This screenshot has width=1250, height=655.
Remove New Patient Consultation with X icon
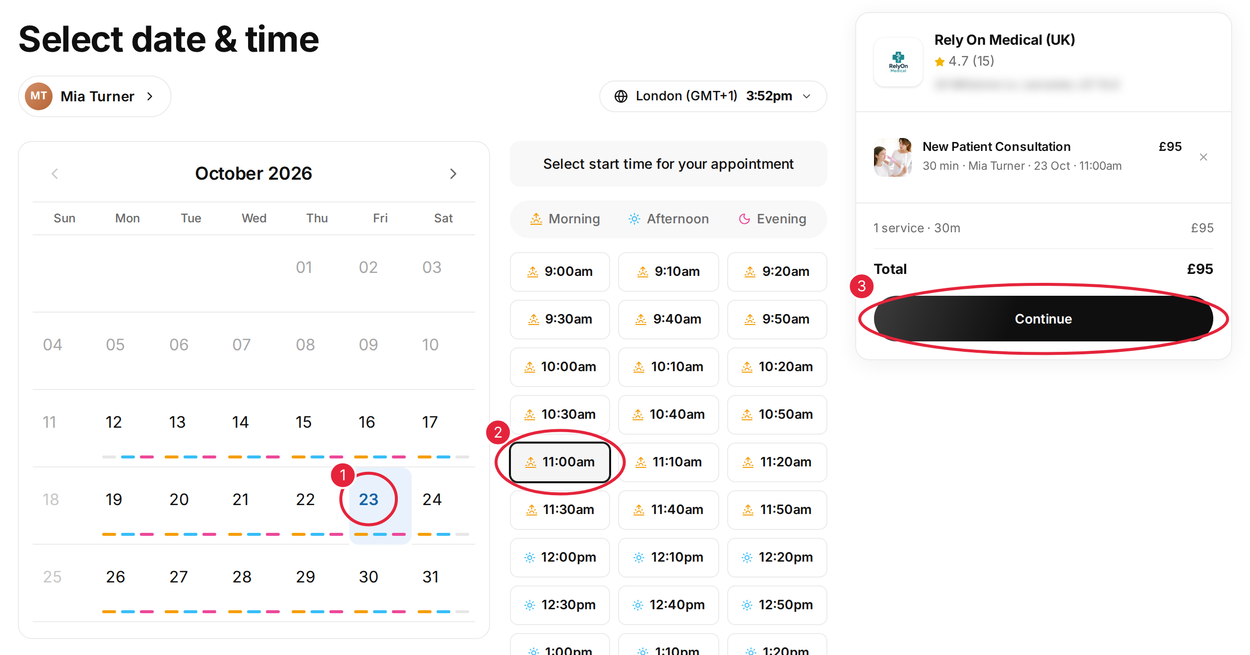(1203, 157)
